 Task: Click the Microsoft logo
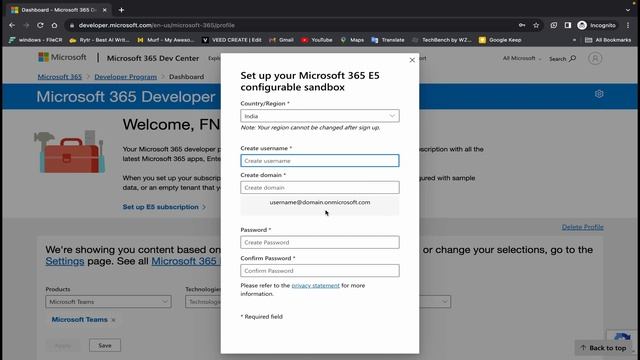pos(62,58)
